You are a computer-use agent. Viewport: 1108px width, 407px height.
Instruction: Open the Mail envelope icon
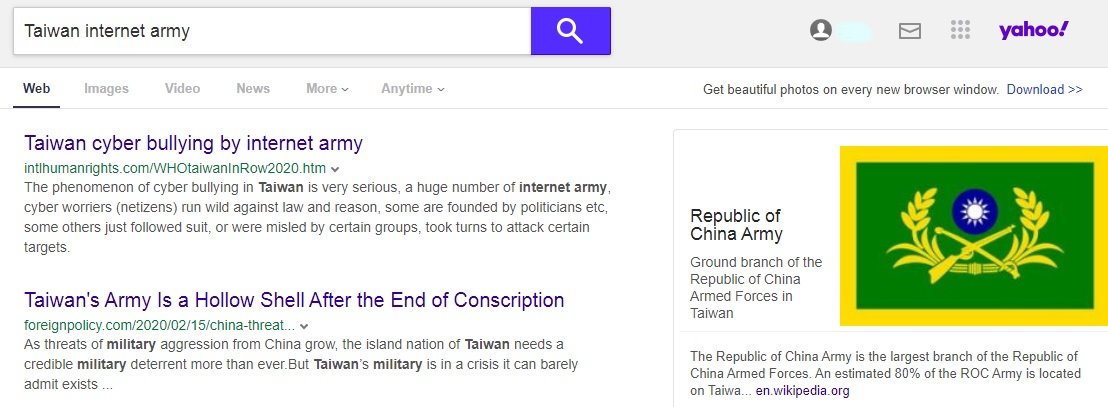909,31
